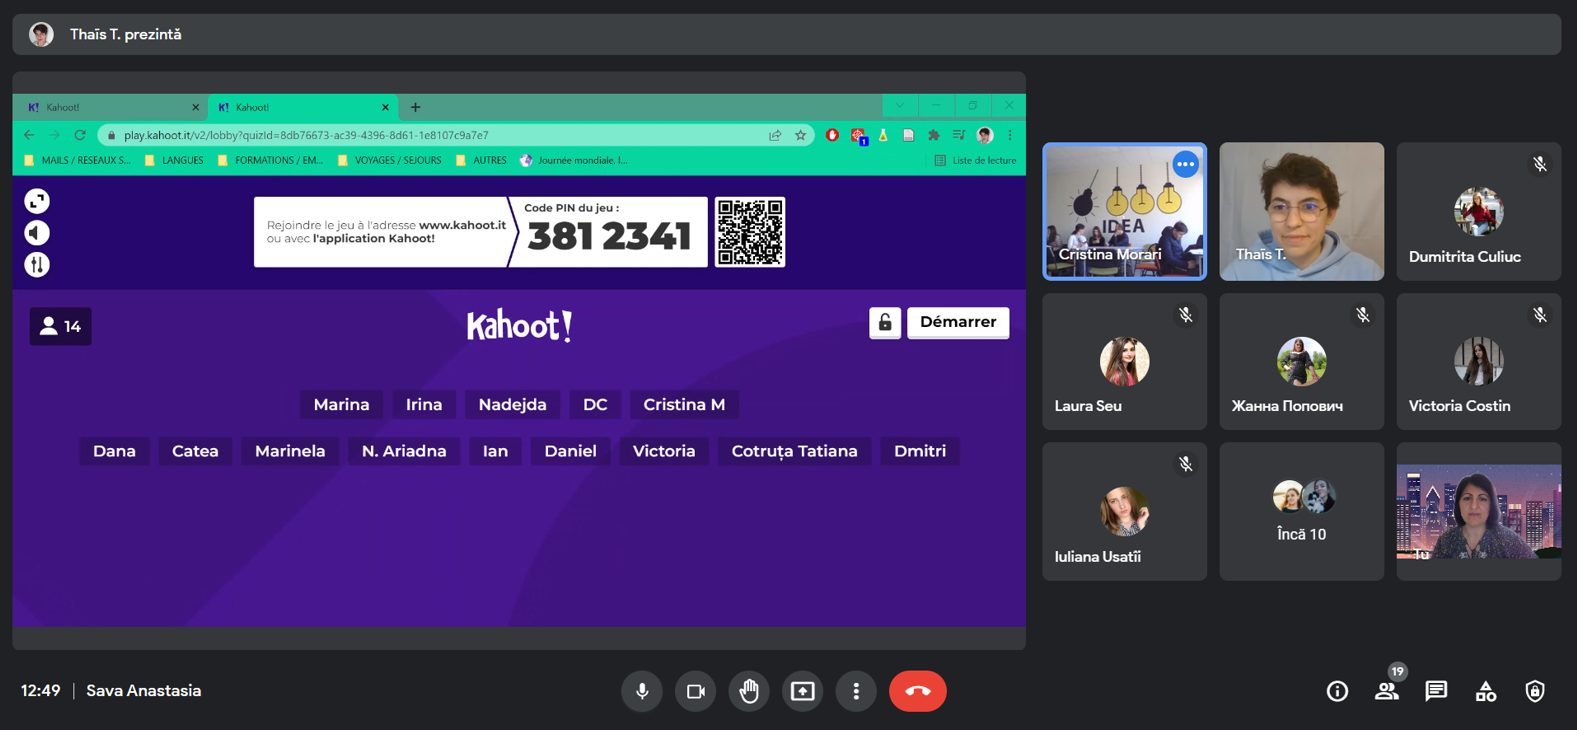Click the present screen icon
The width and height of the screenshot is (1577, 730).
pyautogui.click(x=802, y=691)
